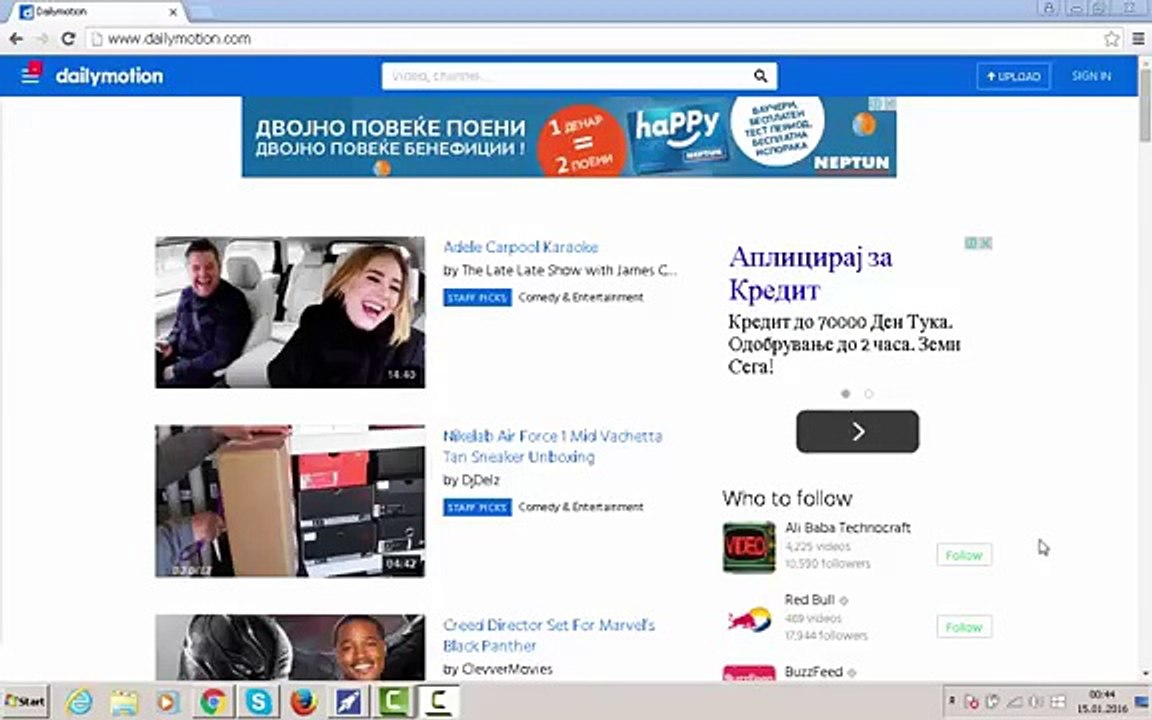Click Comedy & Entertainment under Nikelab video

580,507
